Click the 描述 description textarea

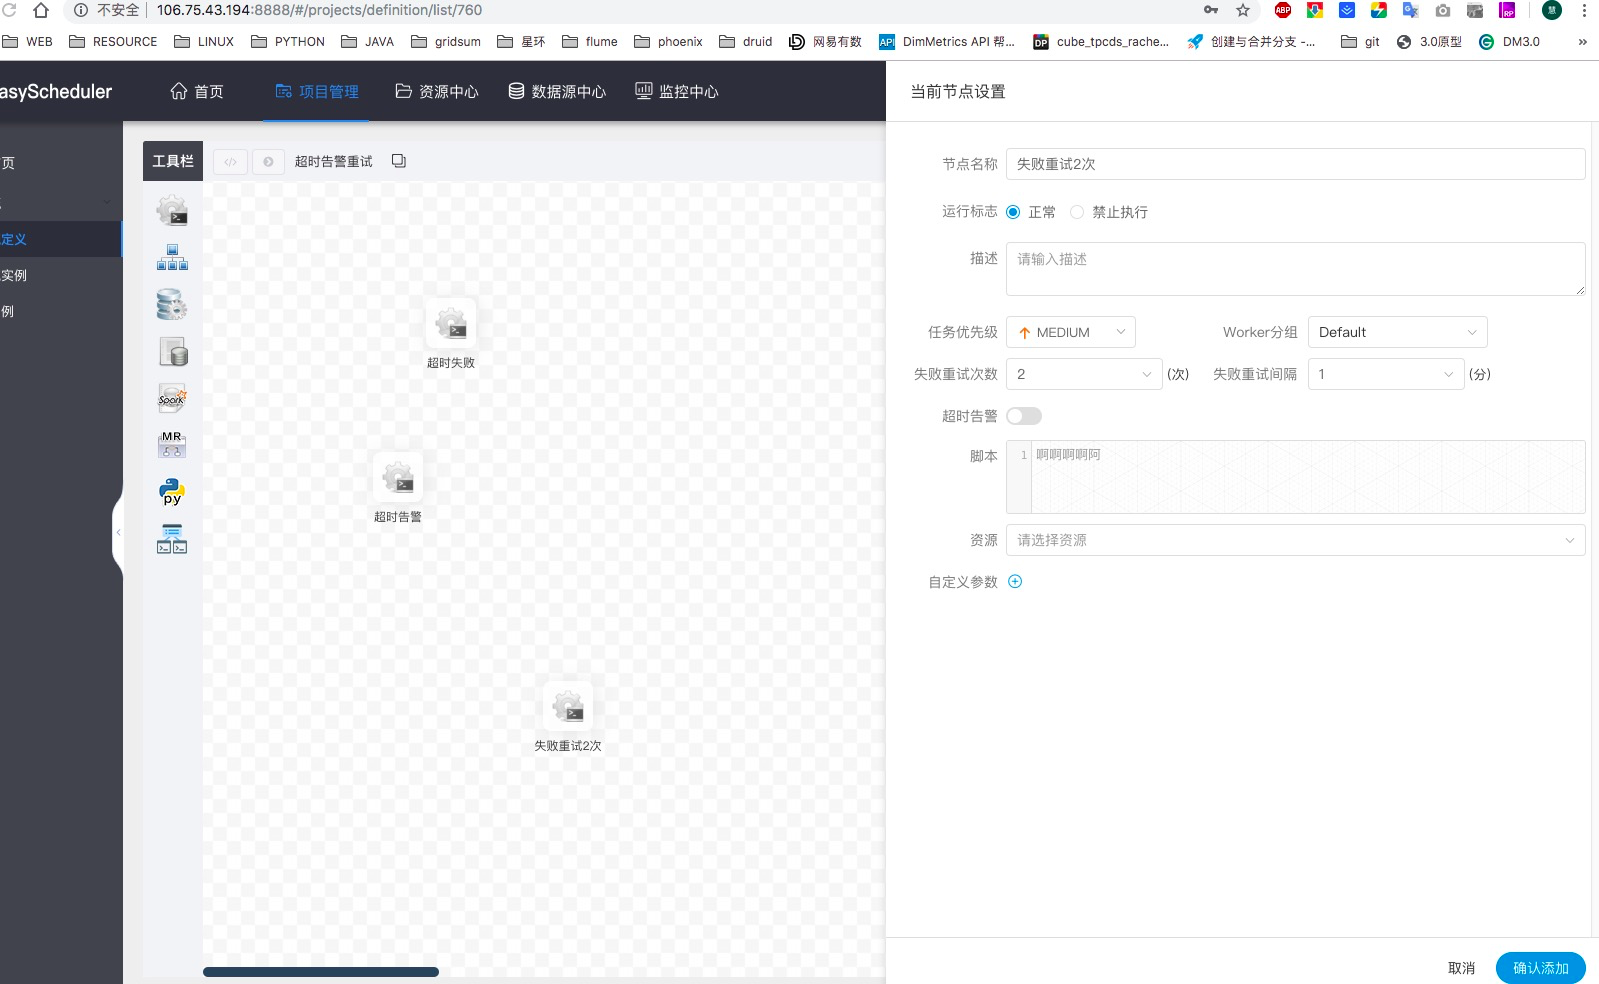[x=1296, y=269]
